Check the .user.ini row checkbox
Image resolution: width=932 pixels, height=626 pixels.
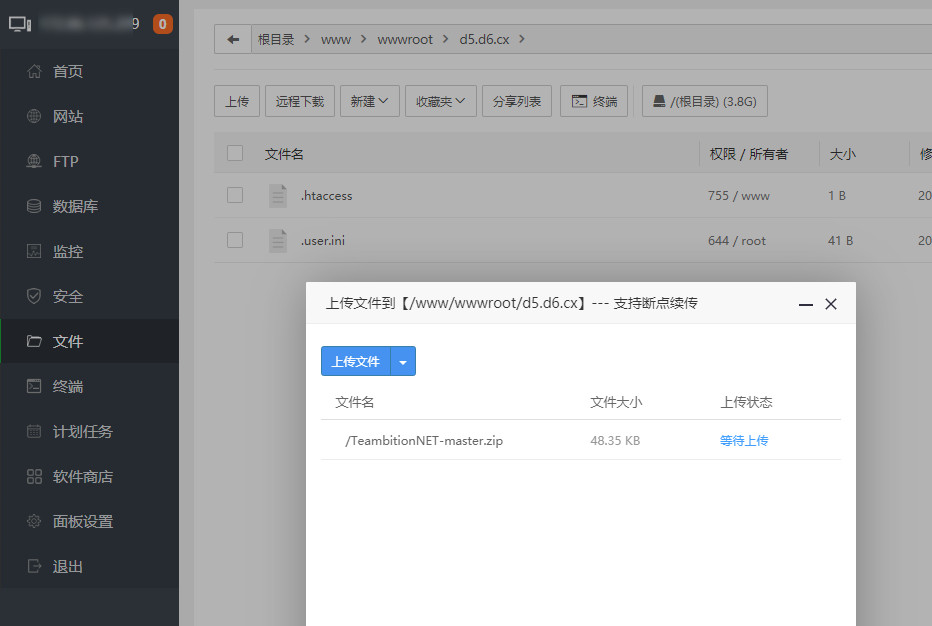point(235,240)
